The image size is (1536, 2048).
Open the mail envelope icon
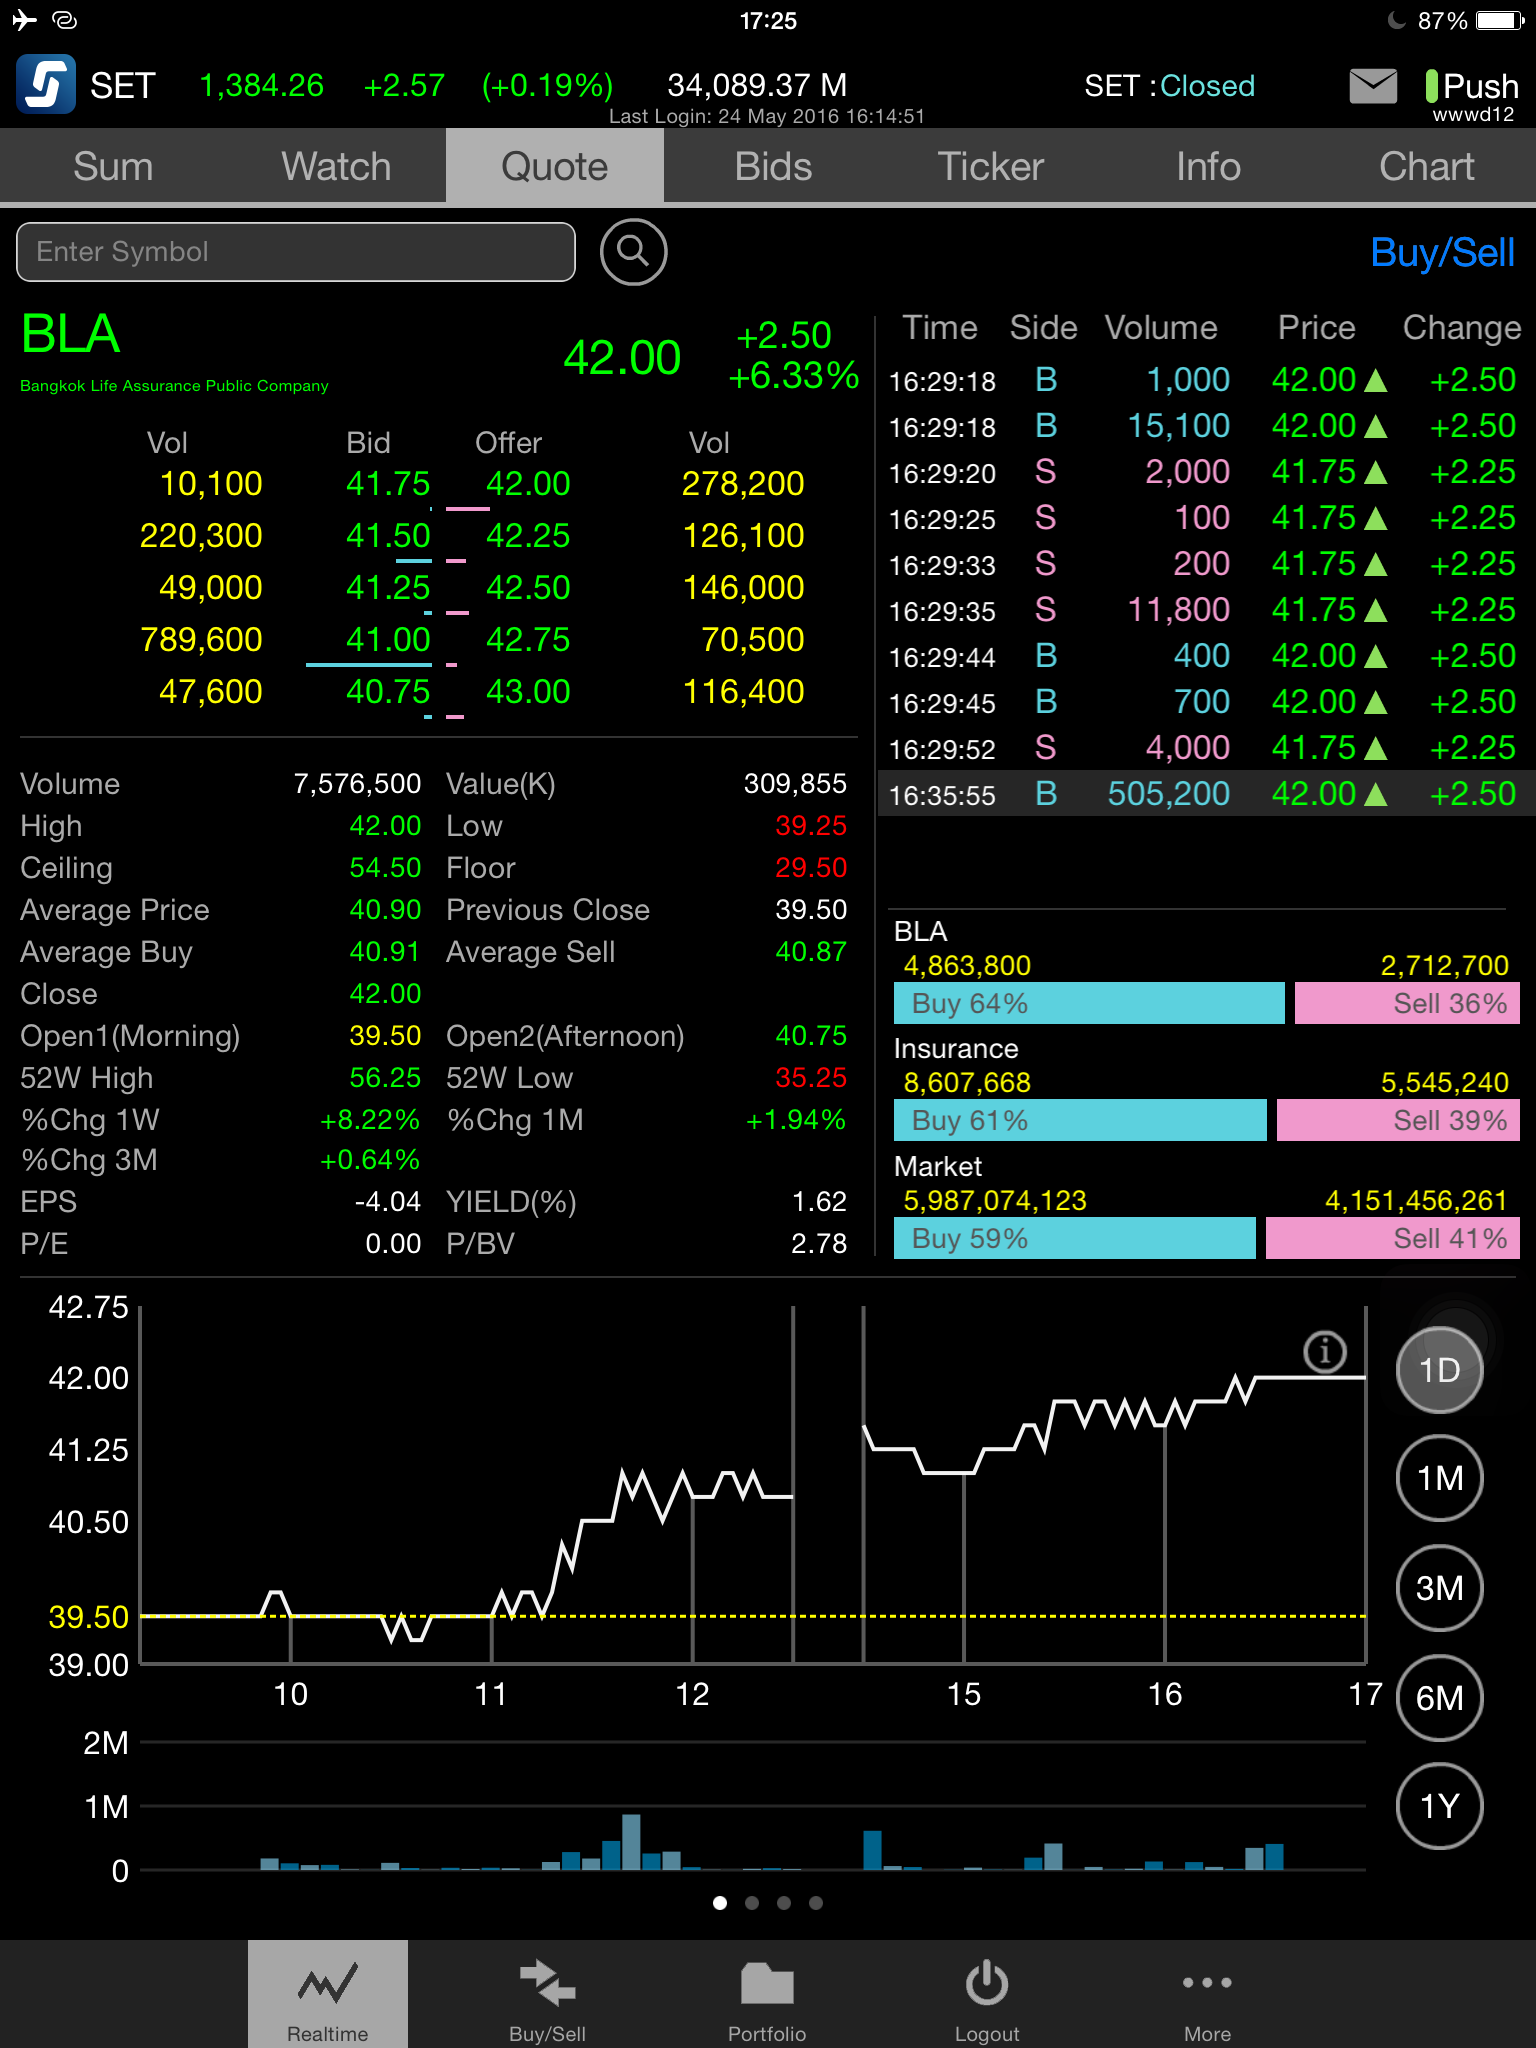(1373, 86)
